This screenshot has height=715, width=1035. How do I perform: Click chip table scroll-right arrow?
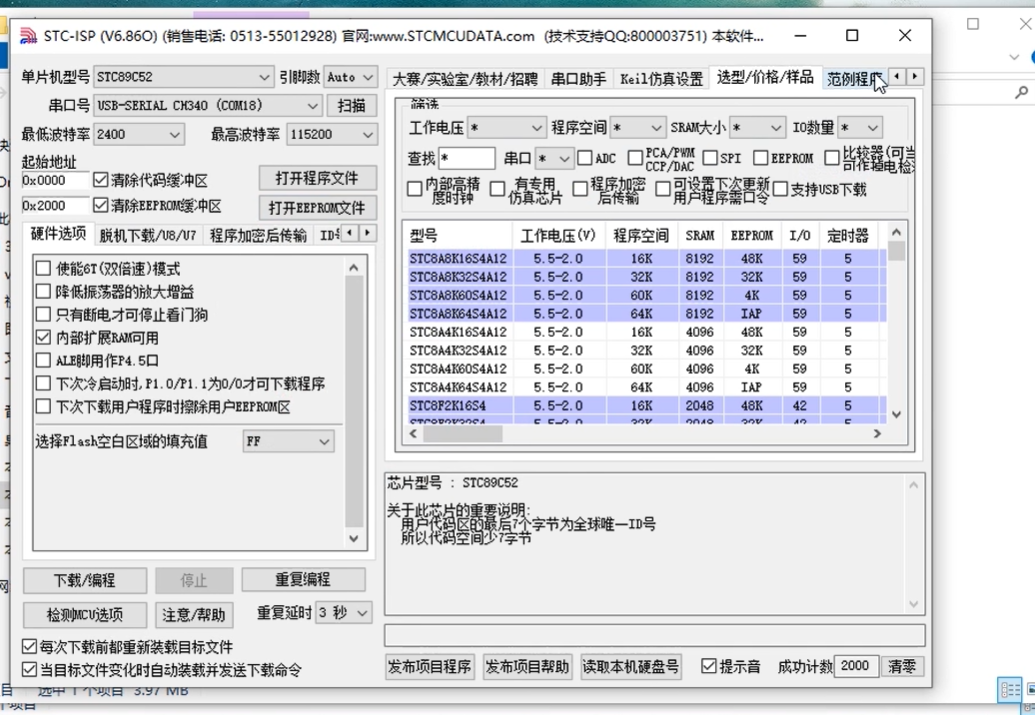pos(877,434)
